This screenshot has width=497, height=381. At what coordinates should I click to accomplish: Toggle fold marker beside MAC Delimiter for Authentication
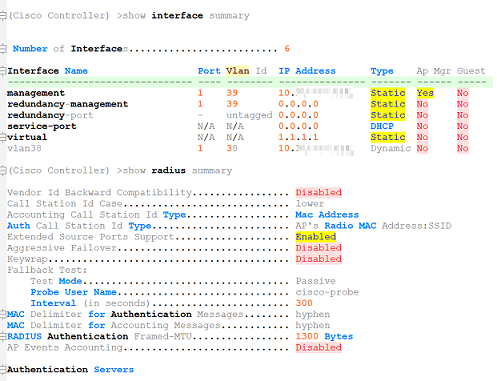(3, 314)
